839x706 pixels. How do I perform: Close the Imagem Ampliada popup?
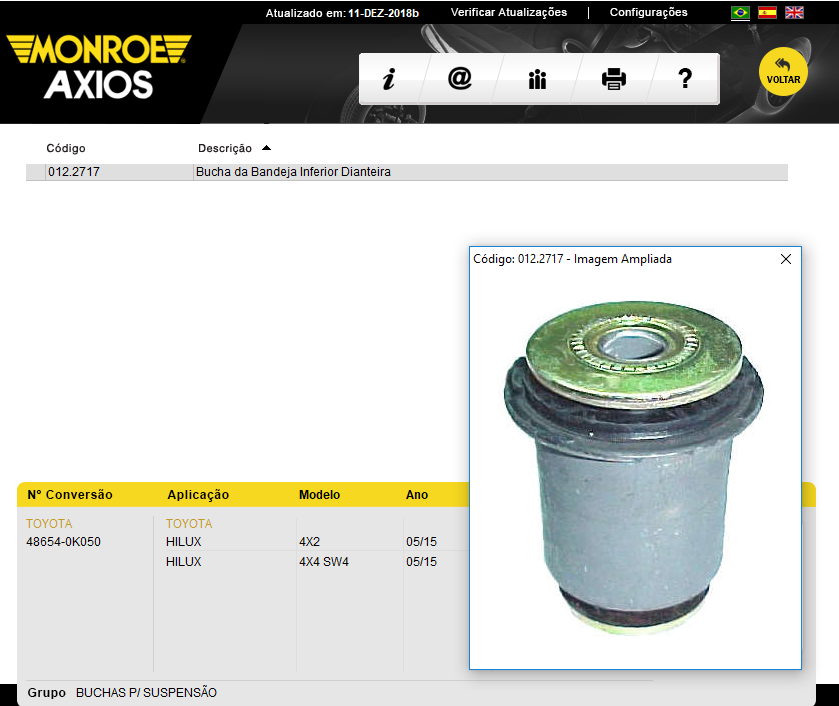[785, 259]
